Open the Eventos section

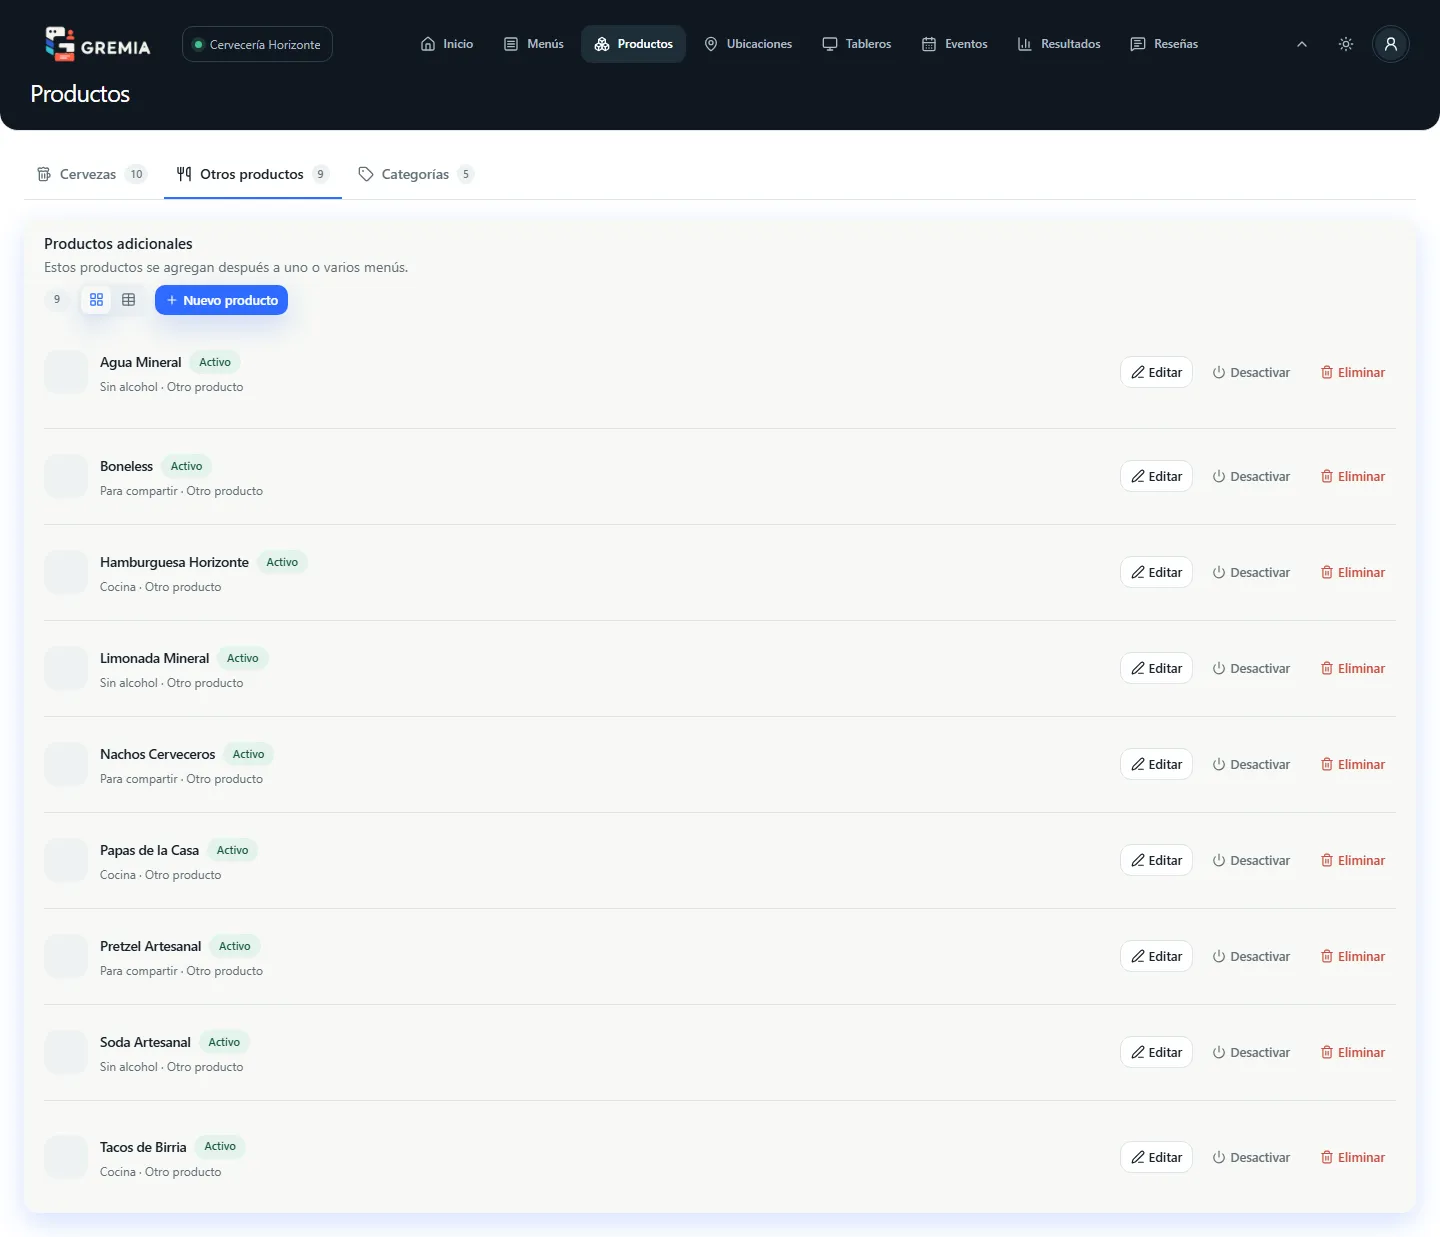955,44
